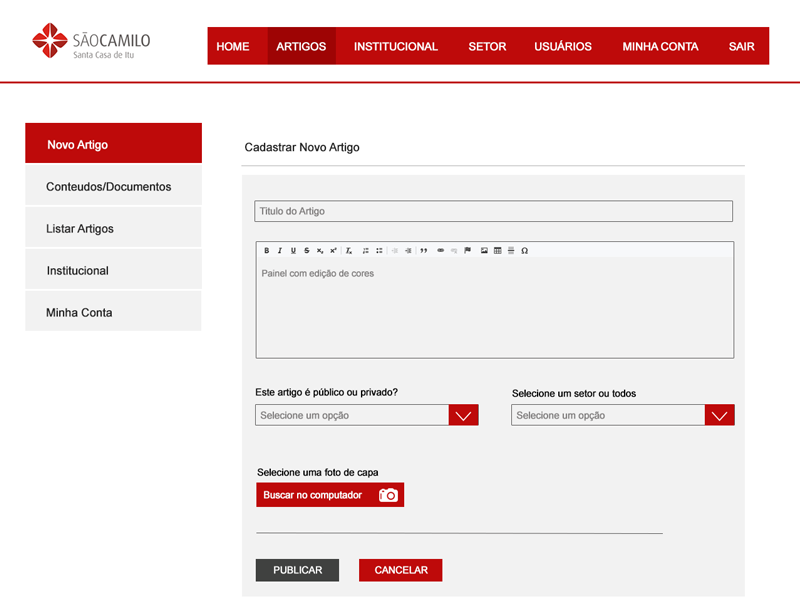Toggle bold formatting in the editor toolbar
The width and height of the screenshot is (800, 600).
coord(267,250)
